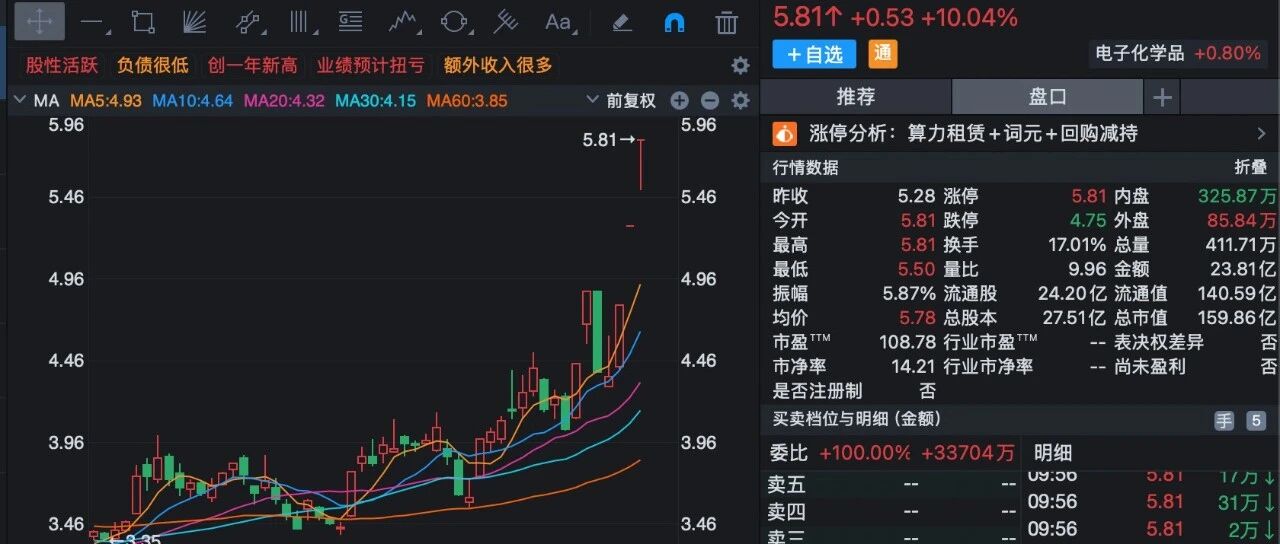Viewport: 1280px width, 544px height.
Task: Zoom out chart with minus circle icon
Action: pyautogui.click(x=710, y=100)
